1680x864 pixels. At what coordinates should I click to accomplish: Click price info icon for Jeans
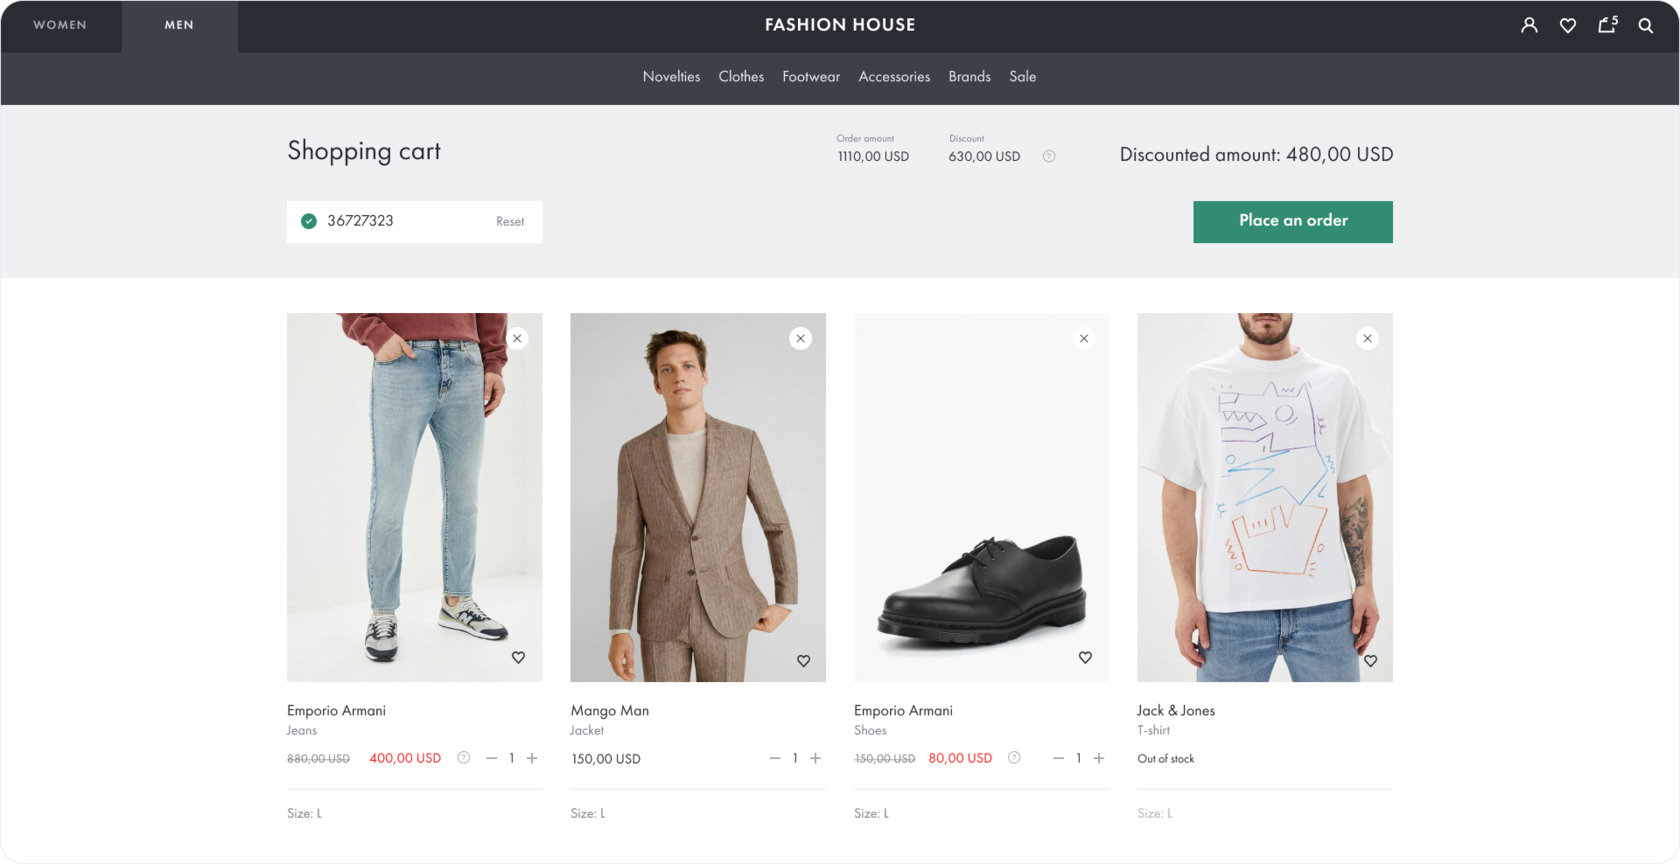[463, 758]
